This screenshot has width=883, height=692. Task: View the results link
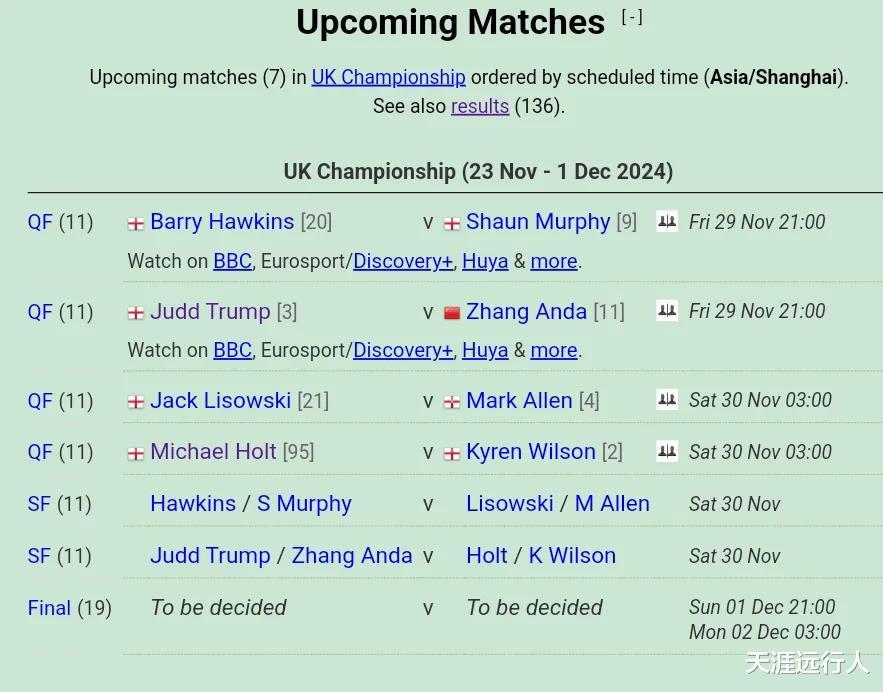[480, 106]
